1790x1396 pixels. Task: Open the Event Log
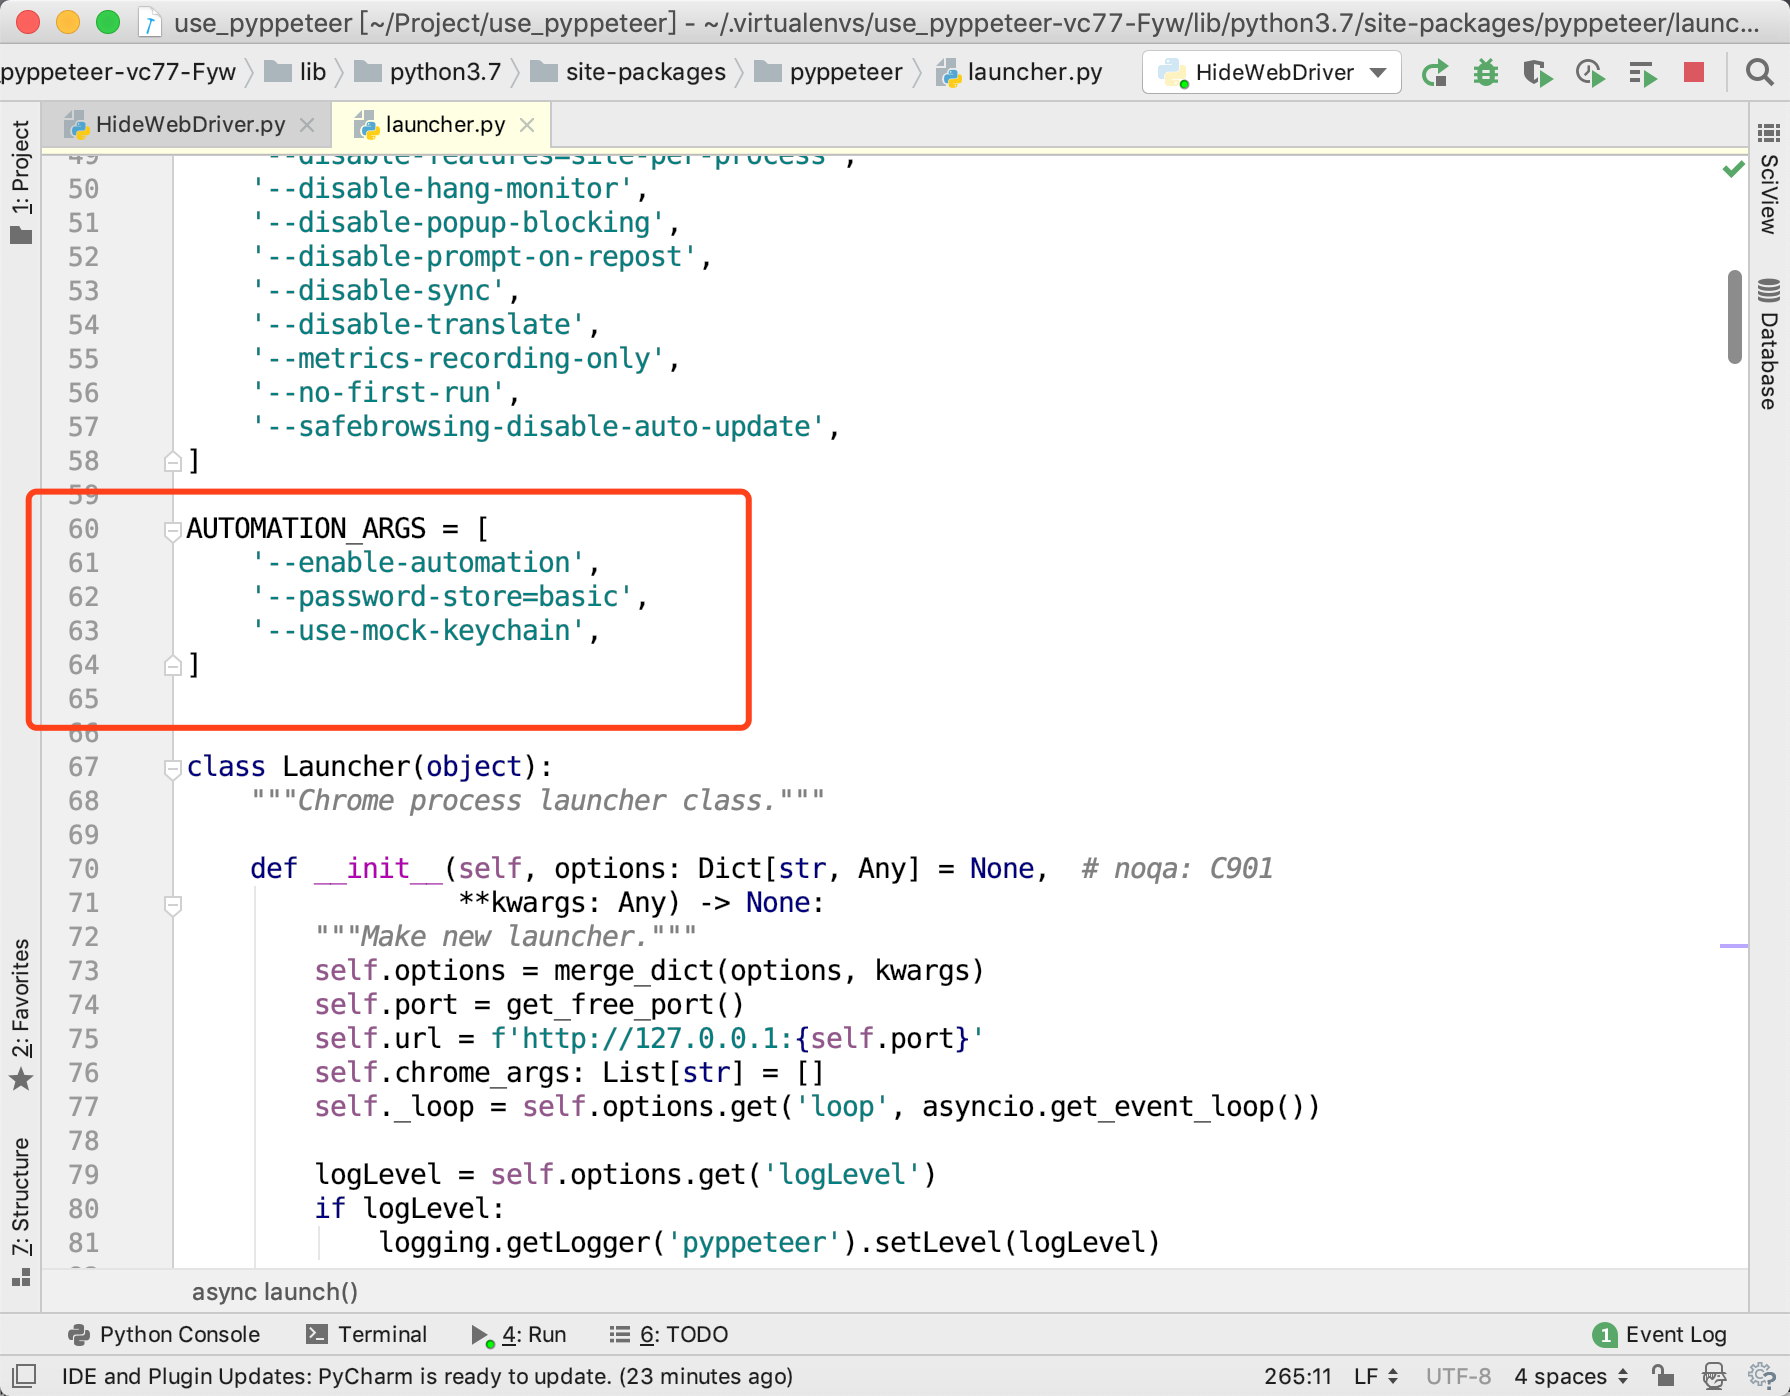pyautogui.click(x=1660, y=1335)
